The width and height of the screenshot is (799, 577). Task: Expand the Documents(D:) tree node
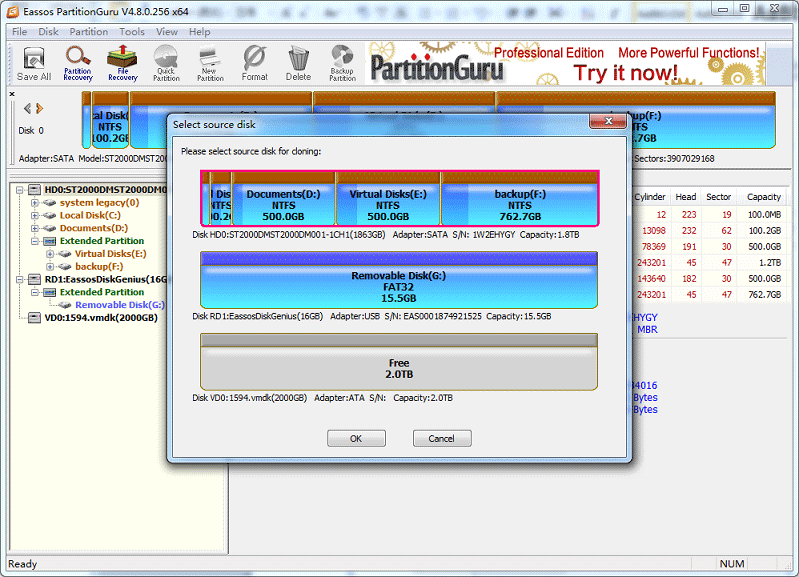coord(35,228)
